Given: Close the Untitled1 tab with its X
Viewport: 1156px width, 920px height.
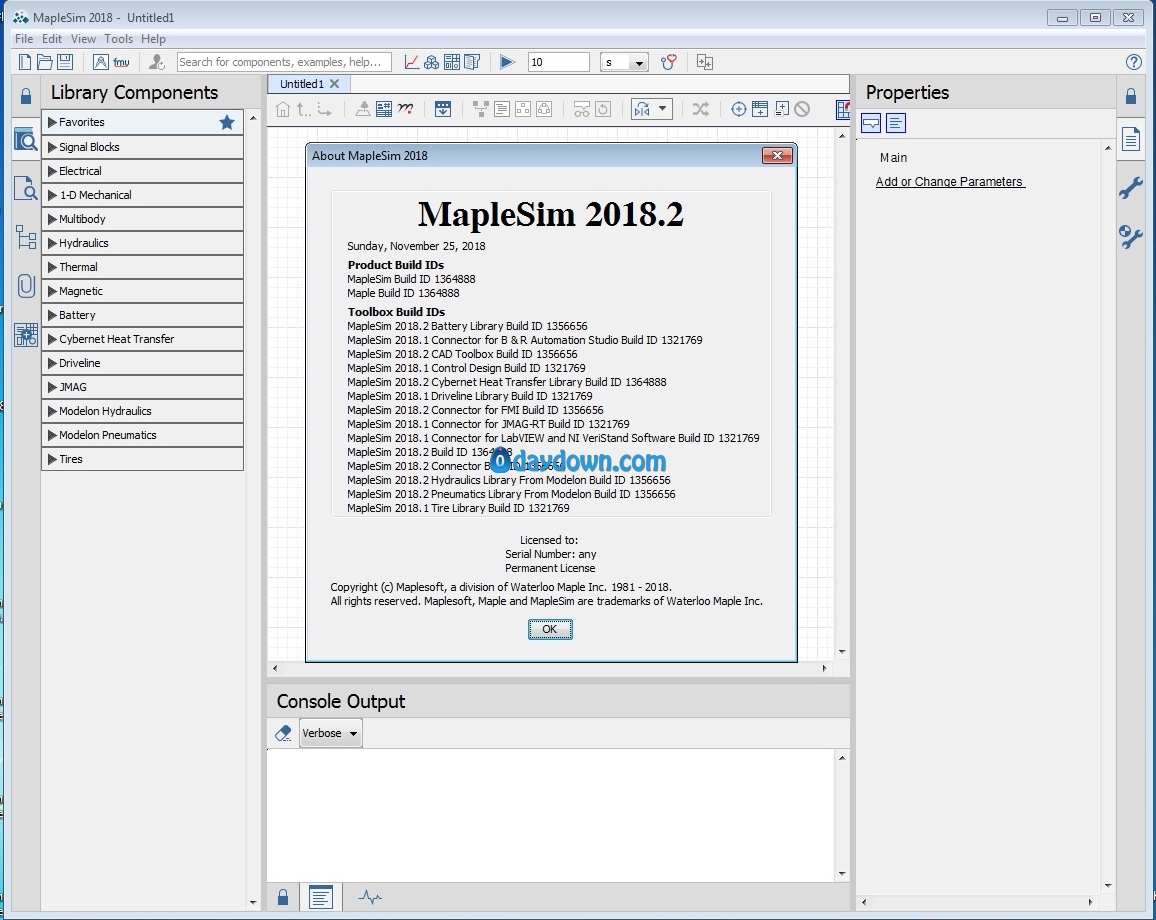Looking at the screenshot, I should tap(335, 84).
